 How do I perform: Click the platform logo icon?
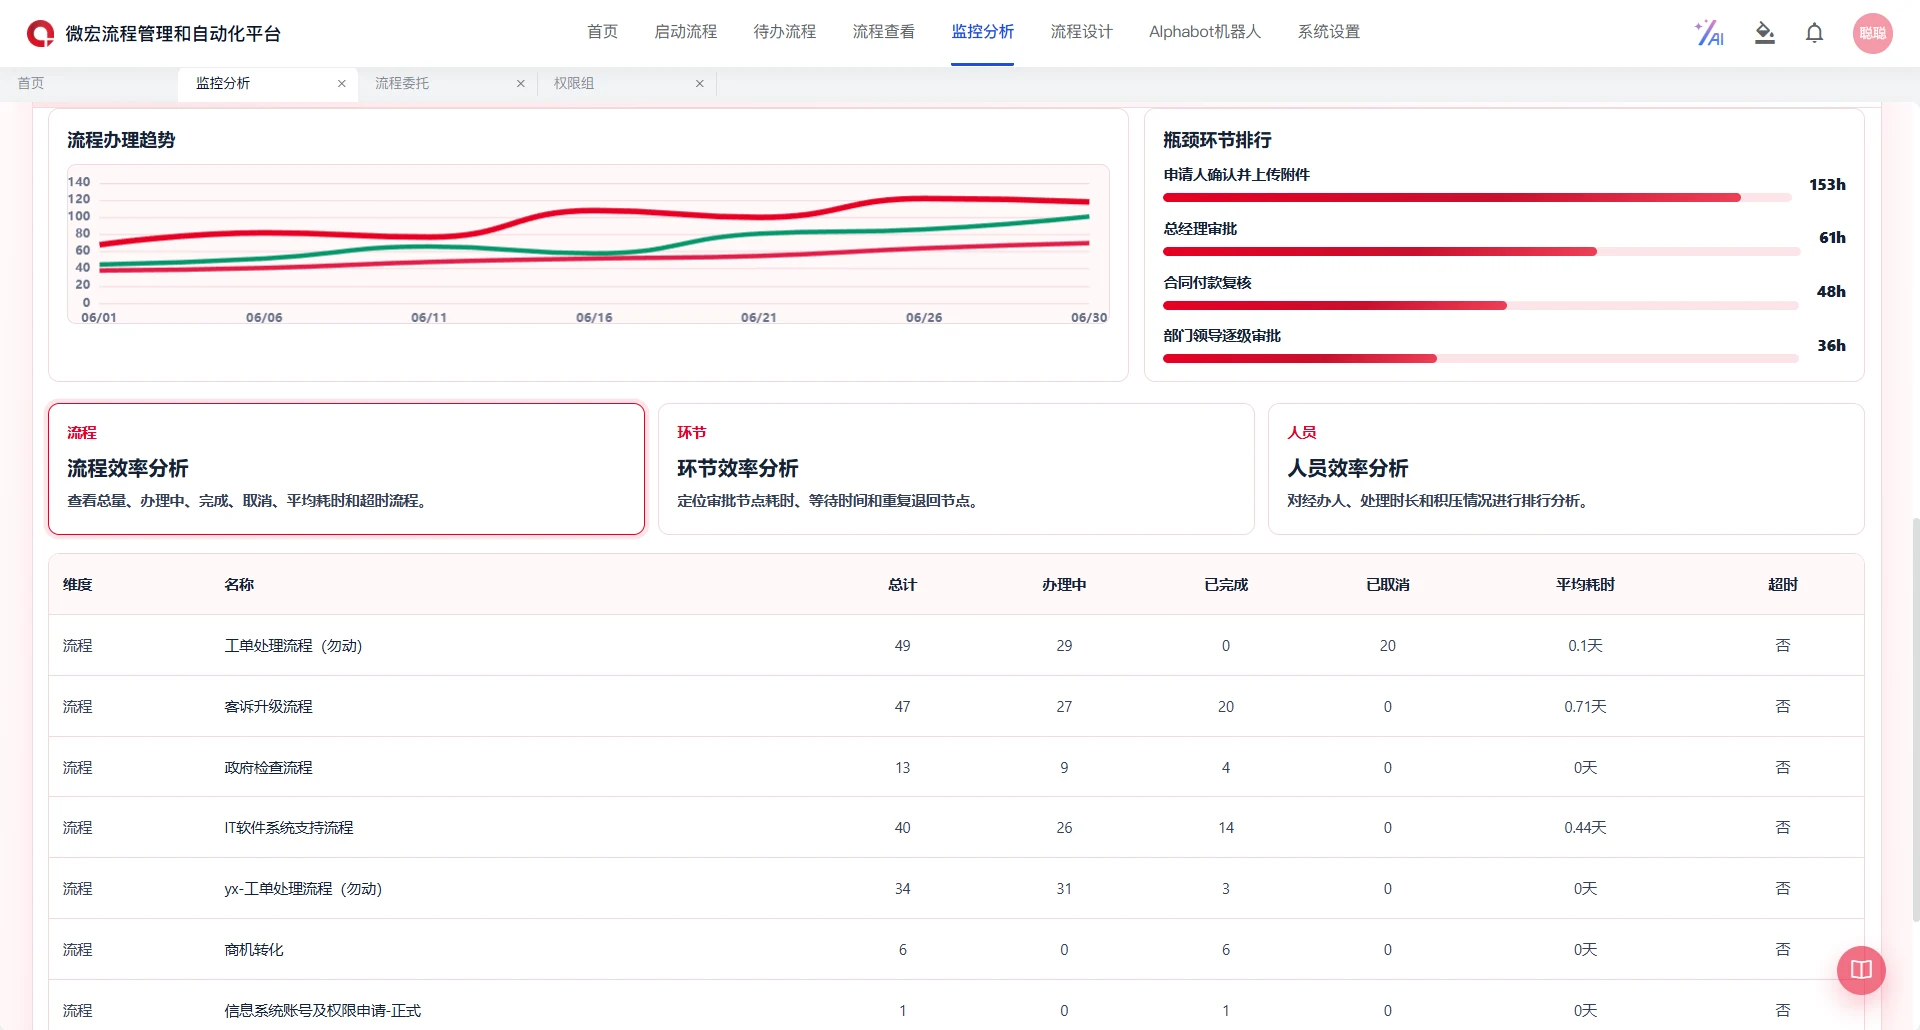coord(40,33)
